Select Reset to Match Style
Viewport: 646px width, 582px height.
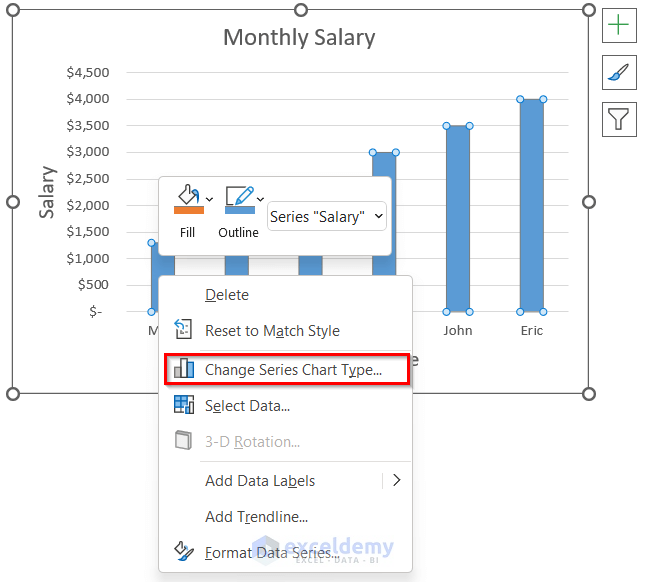pos(286,331)
